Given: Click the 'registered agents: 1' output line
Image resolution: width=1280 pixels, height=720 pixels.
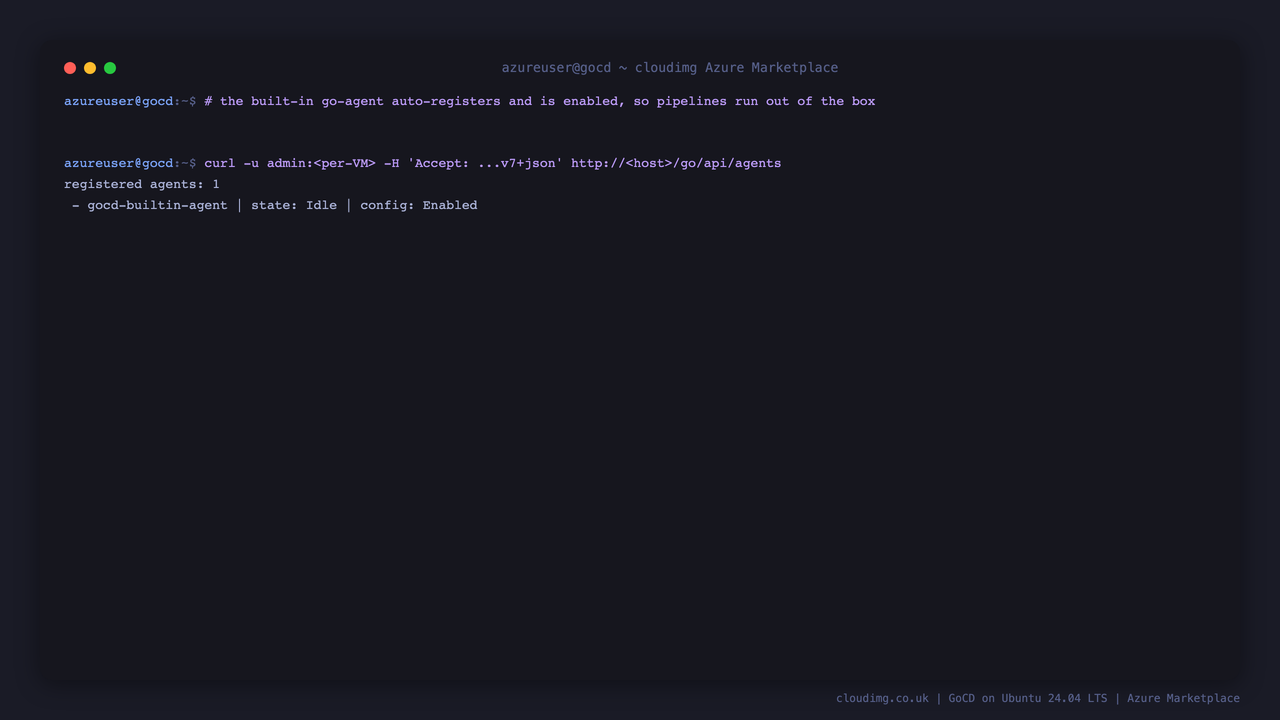Looking at the screenshot, I should click(x=142, y=184).
